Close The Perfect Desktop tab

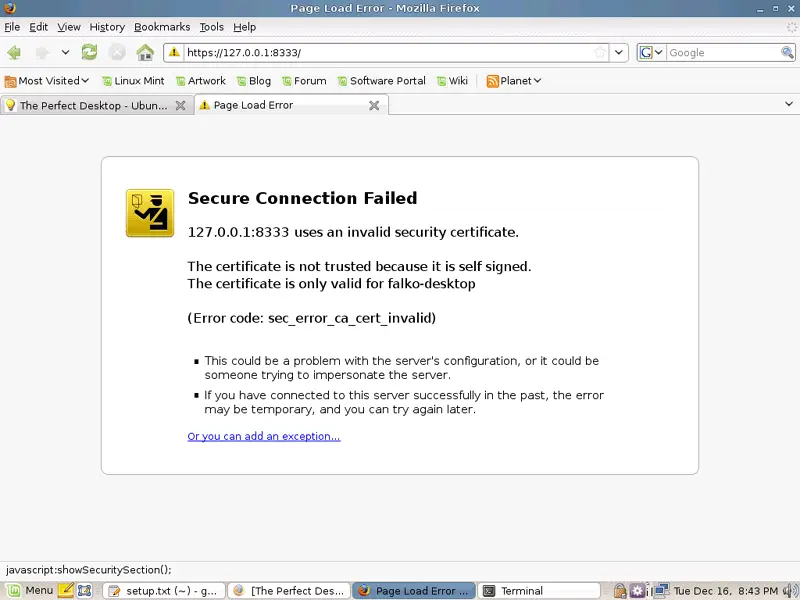pos(180,105)
